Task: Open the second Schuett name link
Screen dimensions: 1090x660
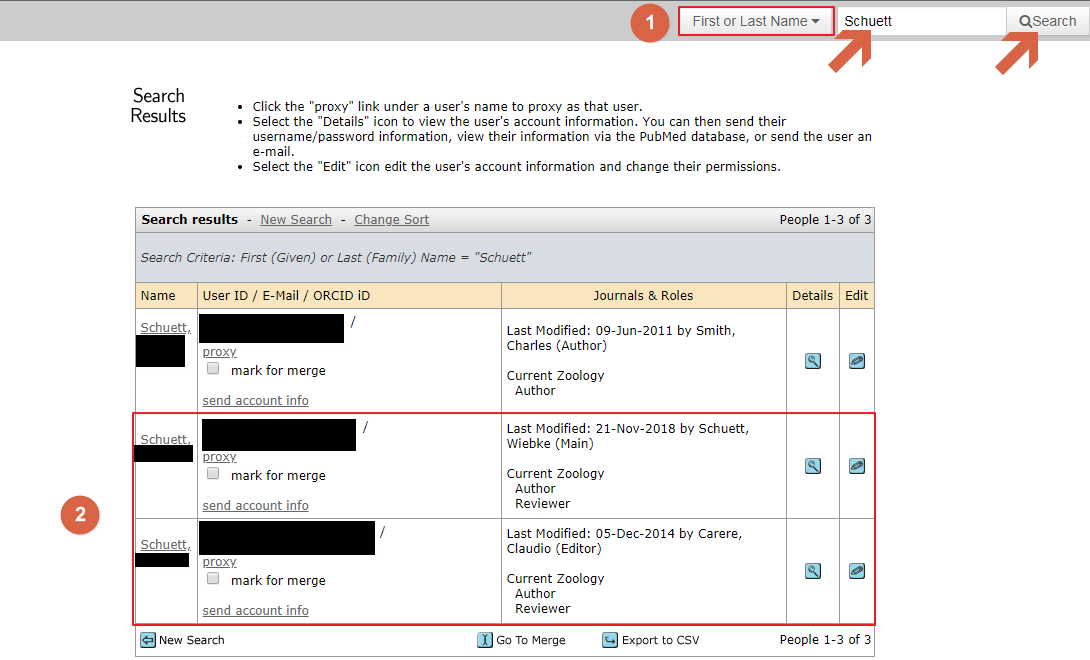Action: (164, 440)
